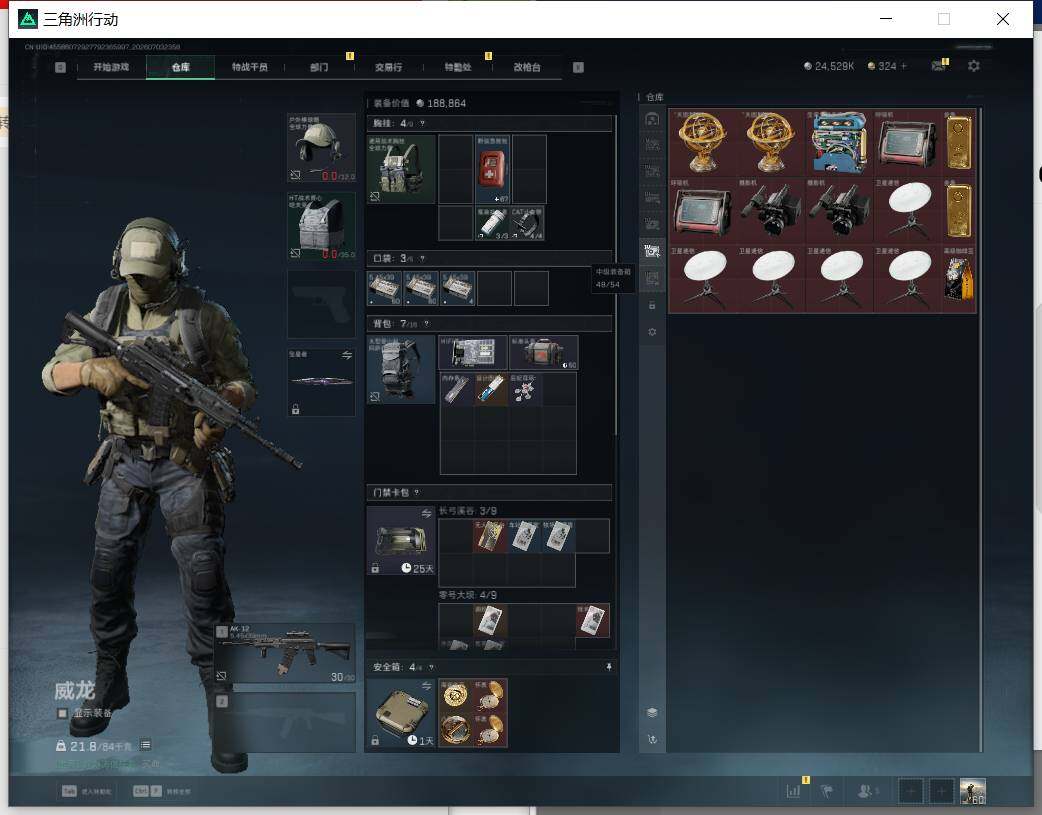Click the empty secondary weapon slot

[x=286, y=723]
